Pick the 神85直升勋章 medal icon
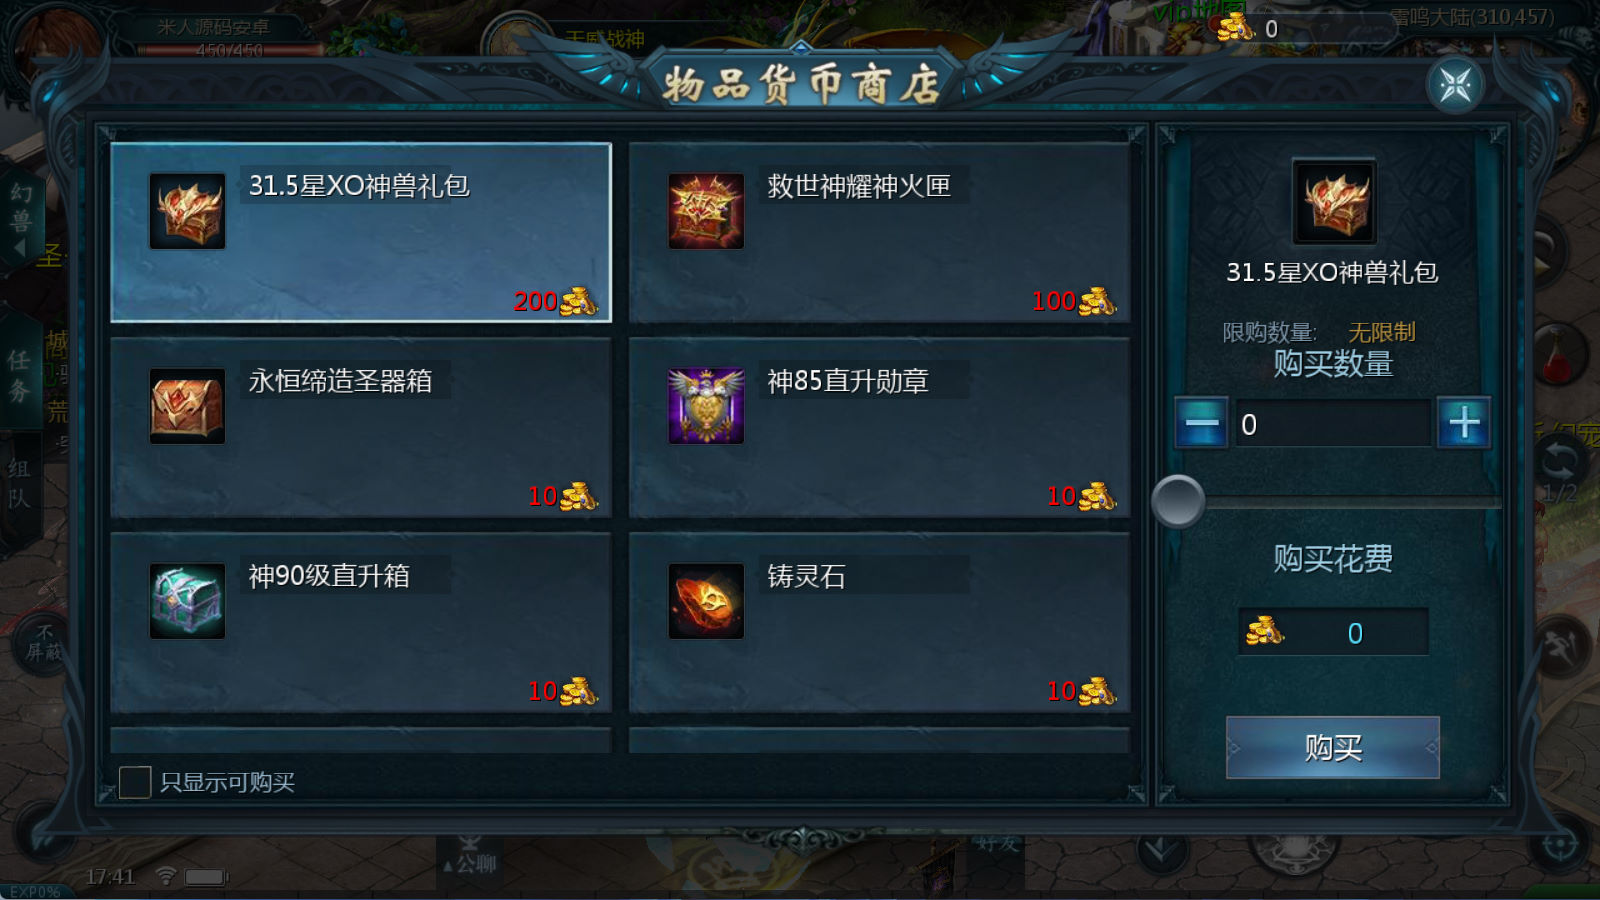Viewport: 1600px width, 900px height. click(x=706, y=406)
